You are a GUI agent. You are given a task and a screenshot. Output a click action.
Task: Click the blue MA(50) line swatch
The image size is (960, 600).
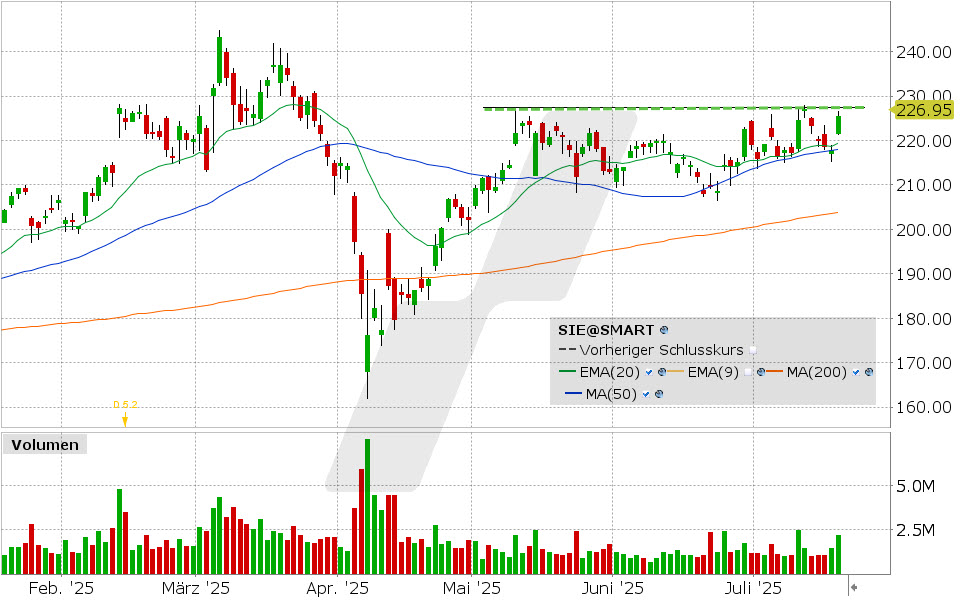tap(574, 393)
